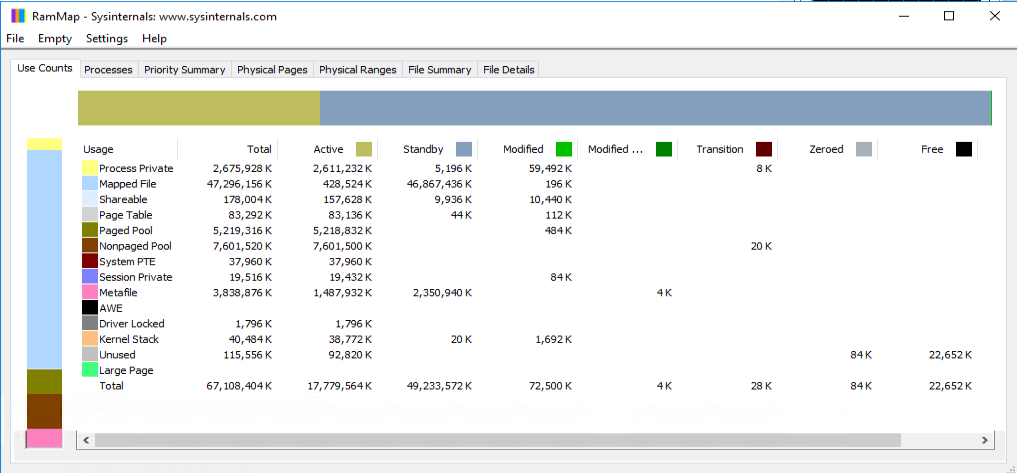1017x473 pixels.
Task: Select the Process Private row label
Action: [136, 169]
